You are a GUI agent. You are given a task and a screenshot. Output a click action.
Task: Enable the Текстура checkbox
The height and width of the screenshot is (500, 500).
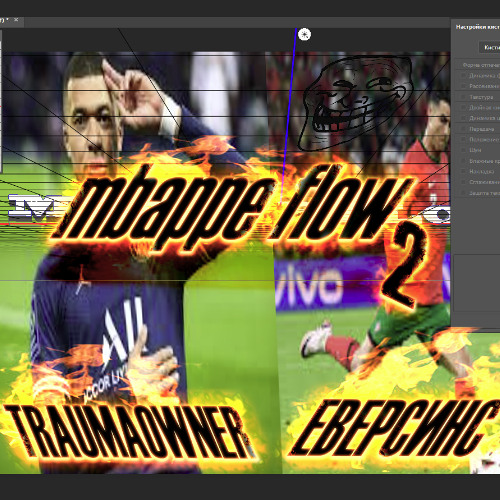click(463, 97)
